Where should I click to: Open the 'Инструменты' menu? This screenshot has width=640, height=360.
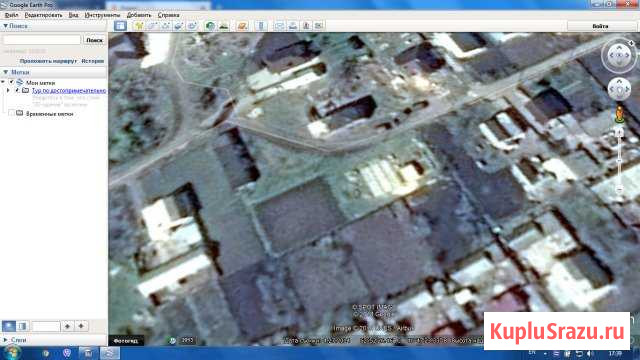(x=102, y=15)
